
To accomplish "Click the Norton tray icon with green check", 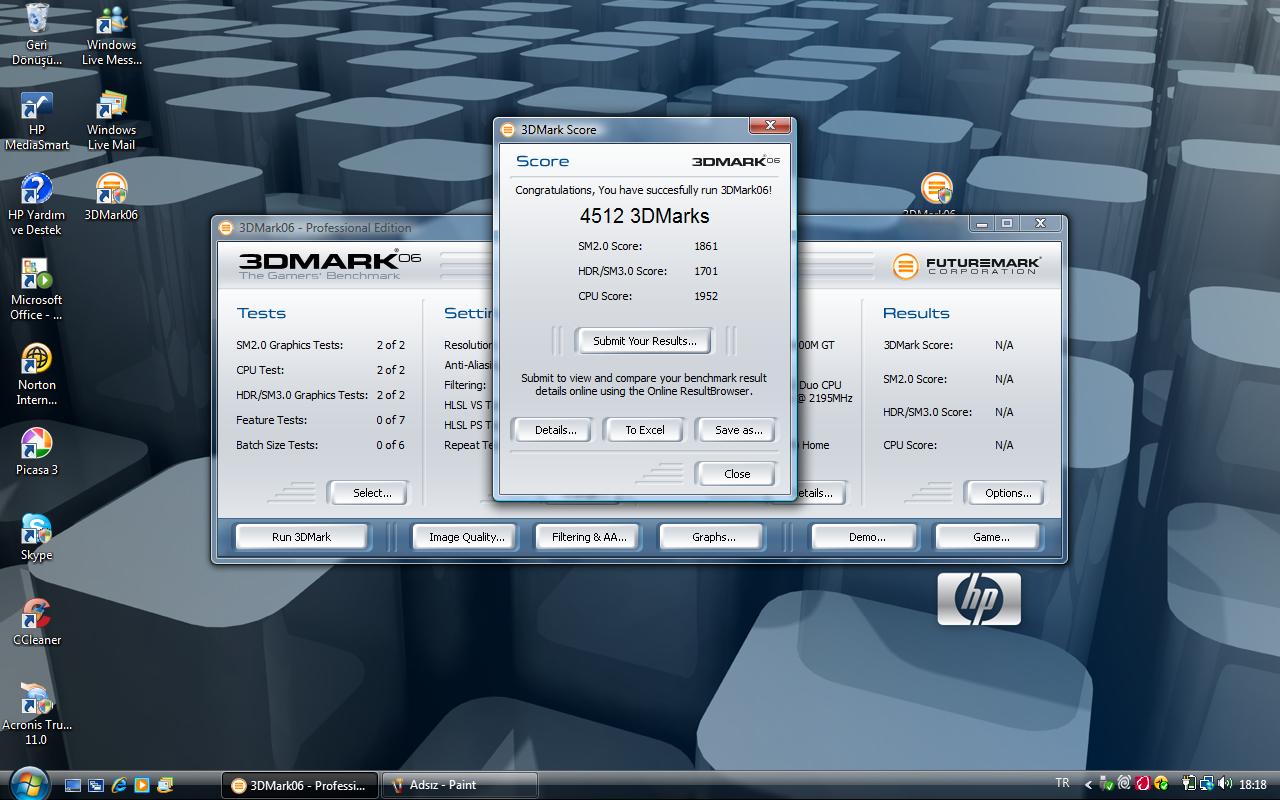I will [x=1161, y=783].
